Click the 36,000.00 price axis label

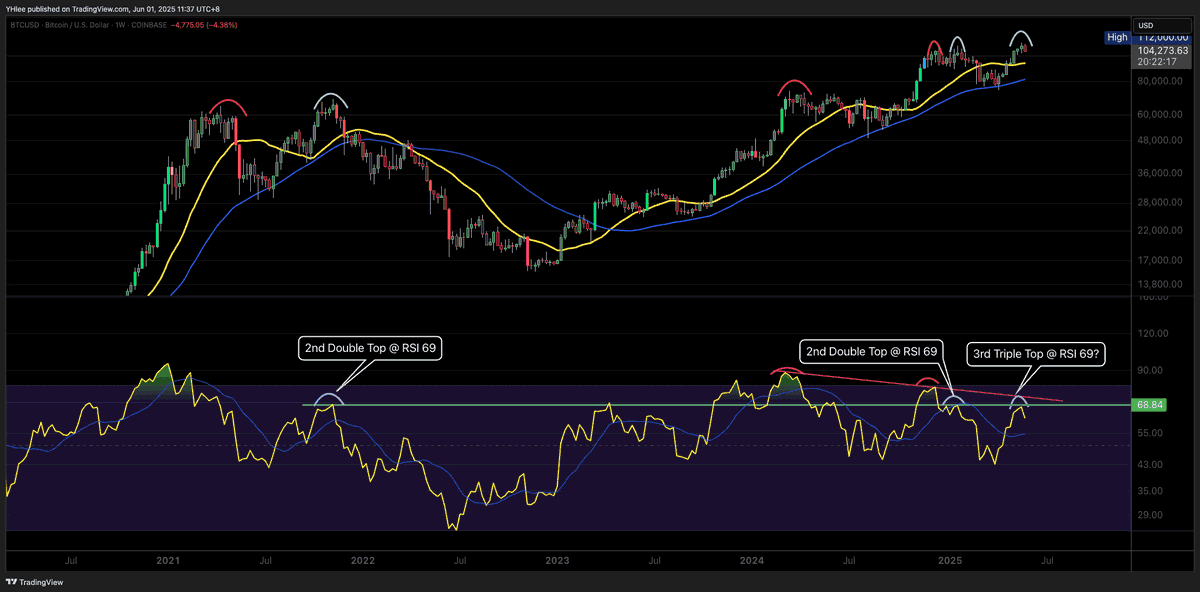coord(1158,173)
